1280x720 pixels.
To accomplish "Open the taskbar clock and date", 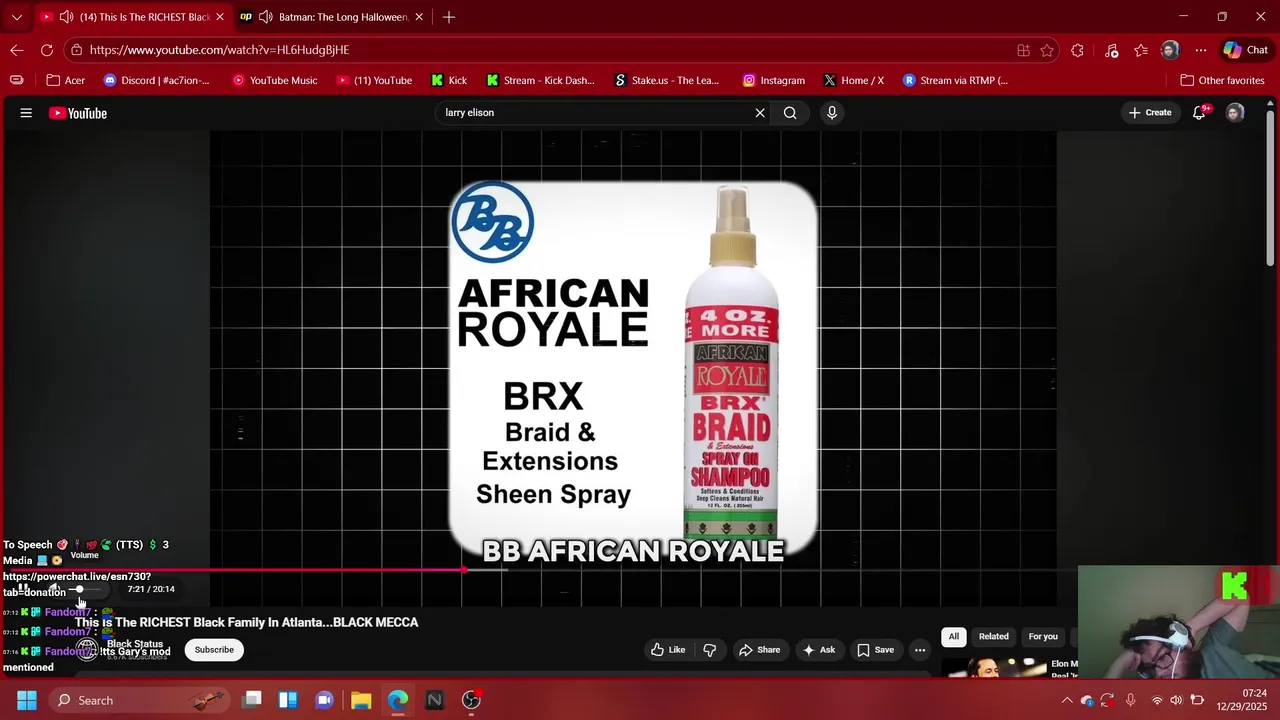I will tap(1241, 700).
